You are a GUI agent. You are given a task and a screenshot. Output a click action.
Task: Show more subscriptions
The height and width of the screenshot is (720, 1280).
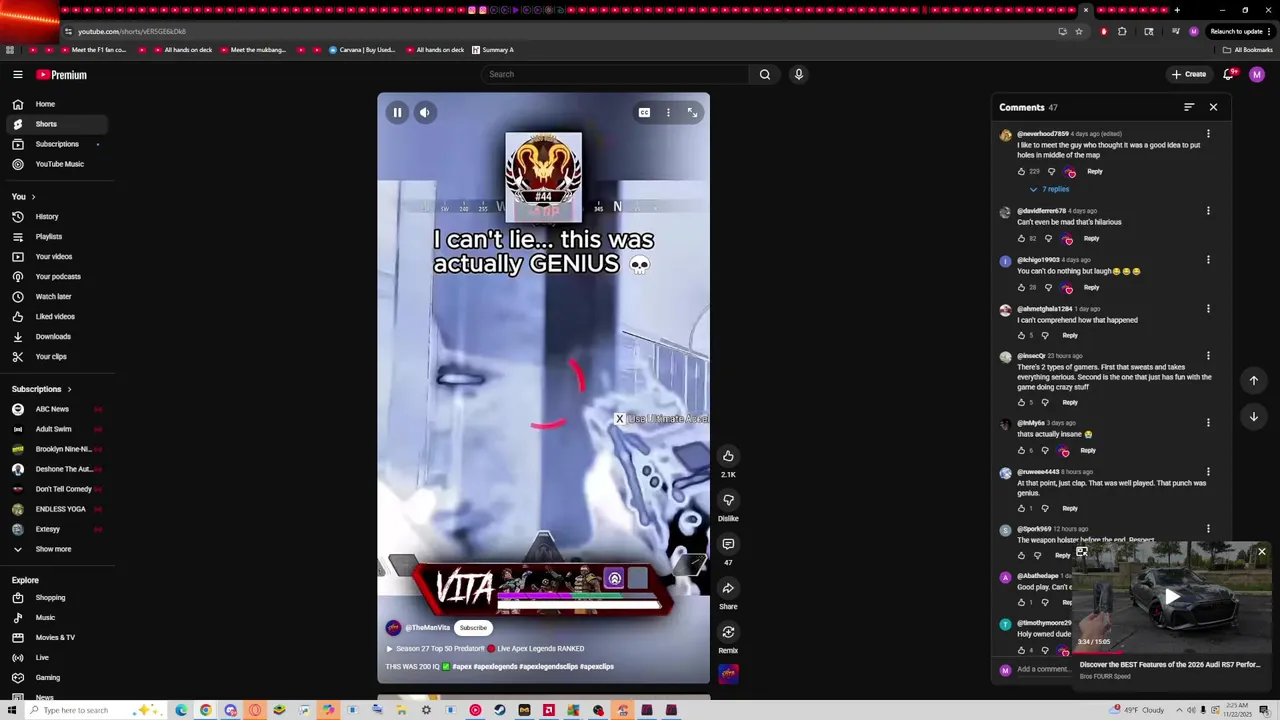(58, 549)
